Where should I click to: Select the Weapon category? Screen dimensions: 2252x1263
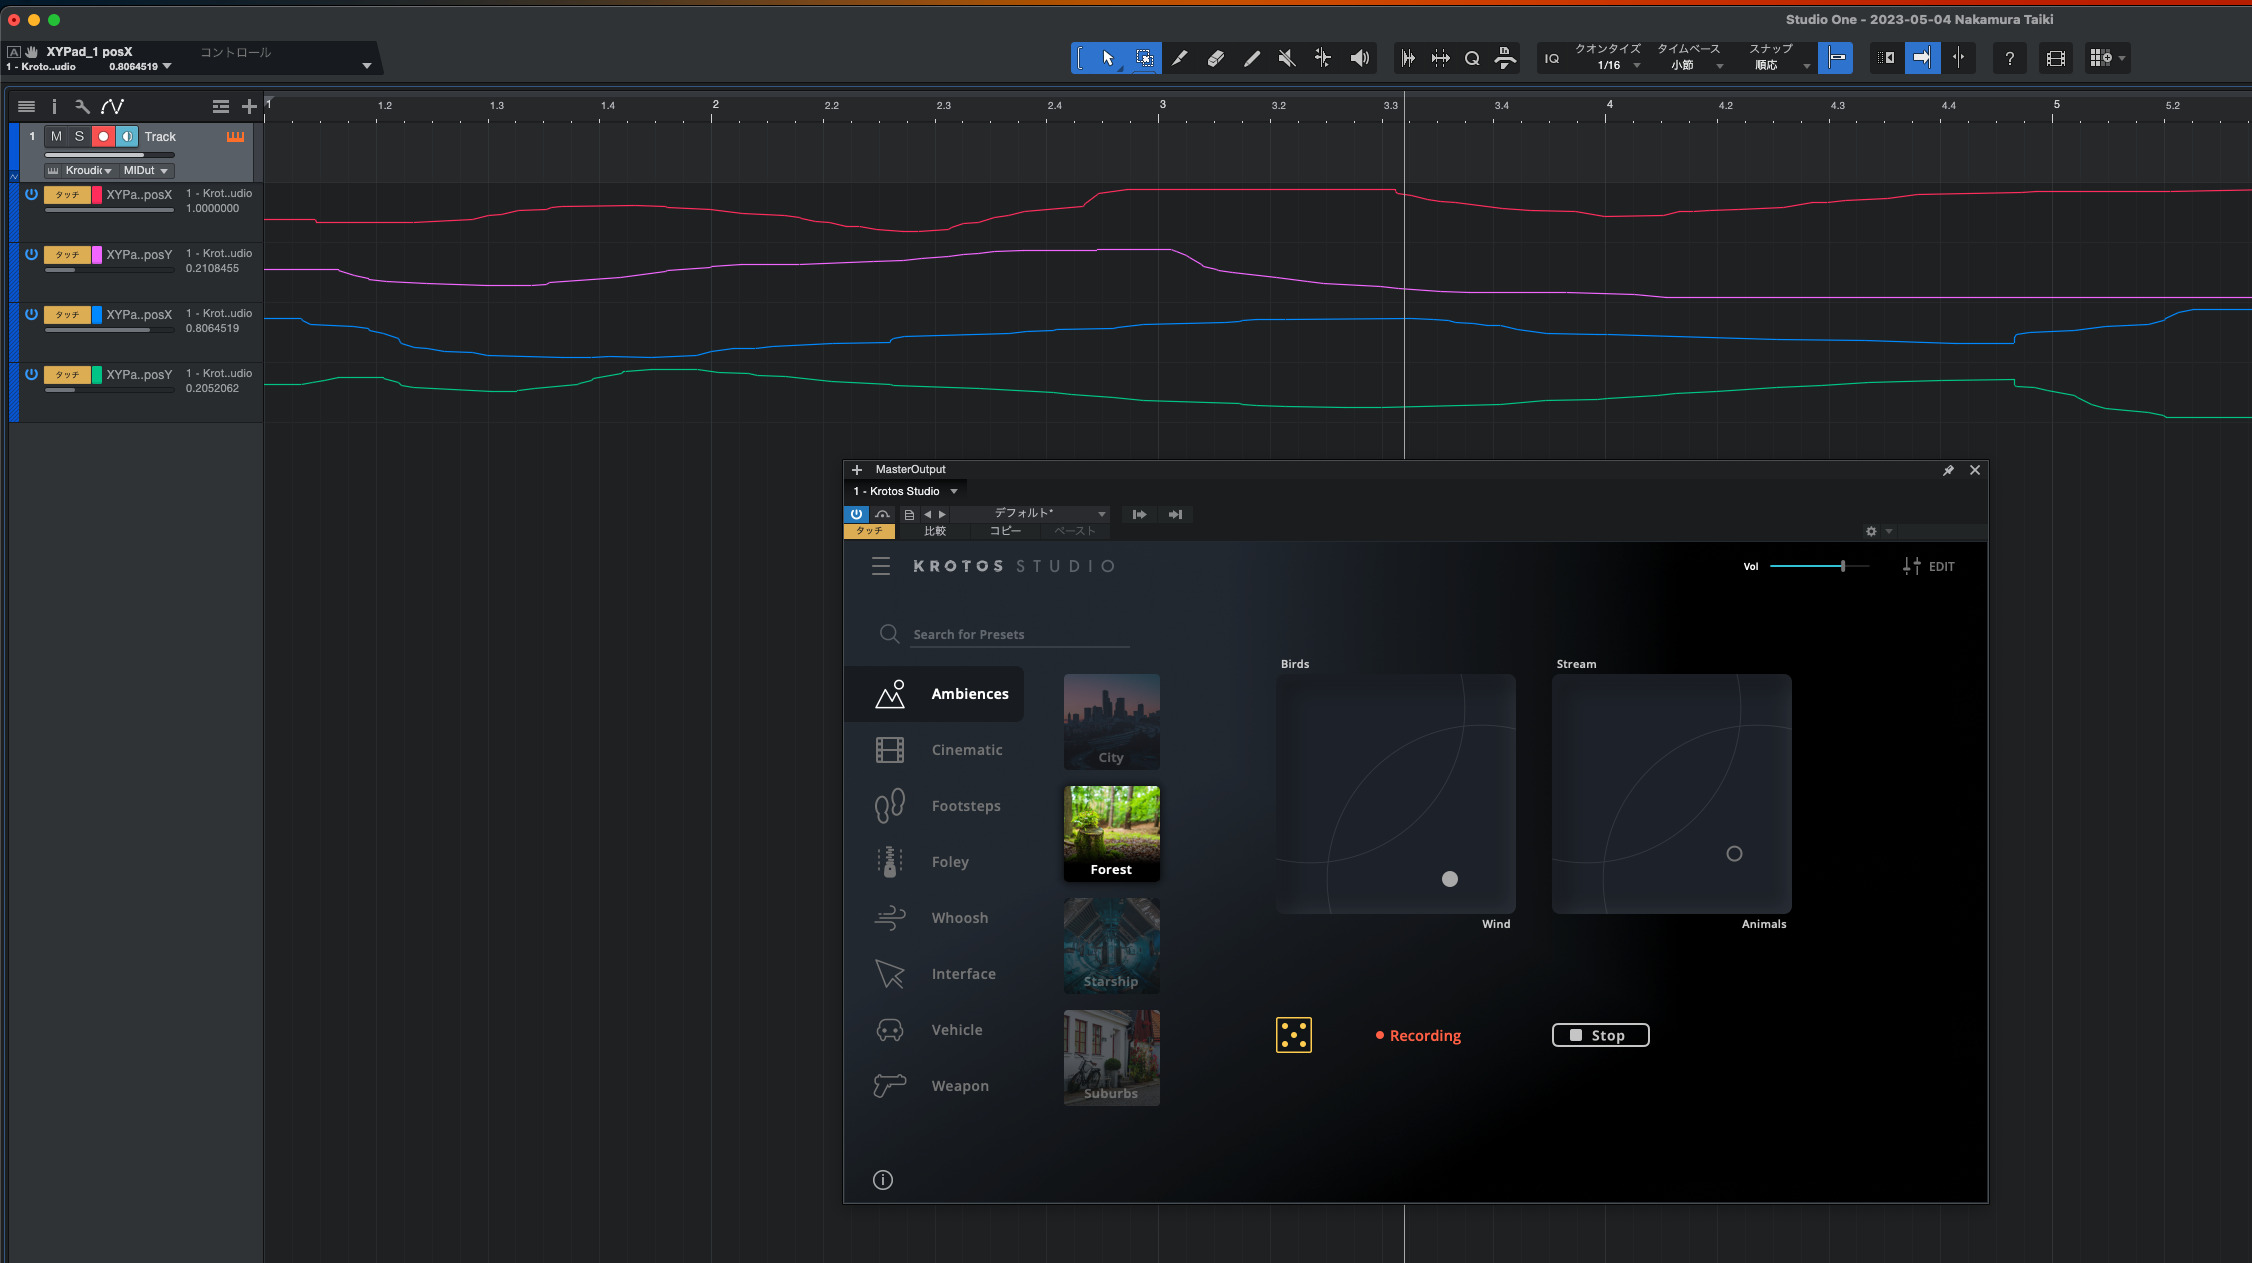[x=932, y=1086]
